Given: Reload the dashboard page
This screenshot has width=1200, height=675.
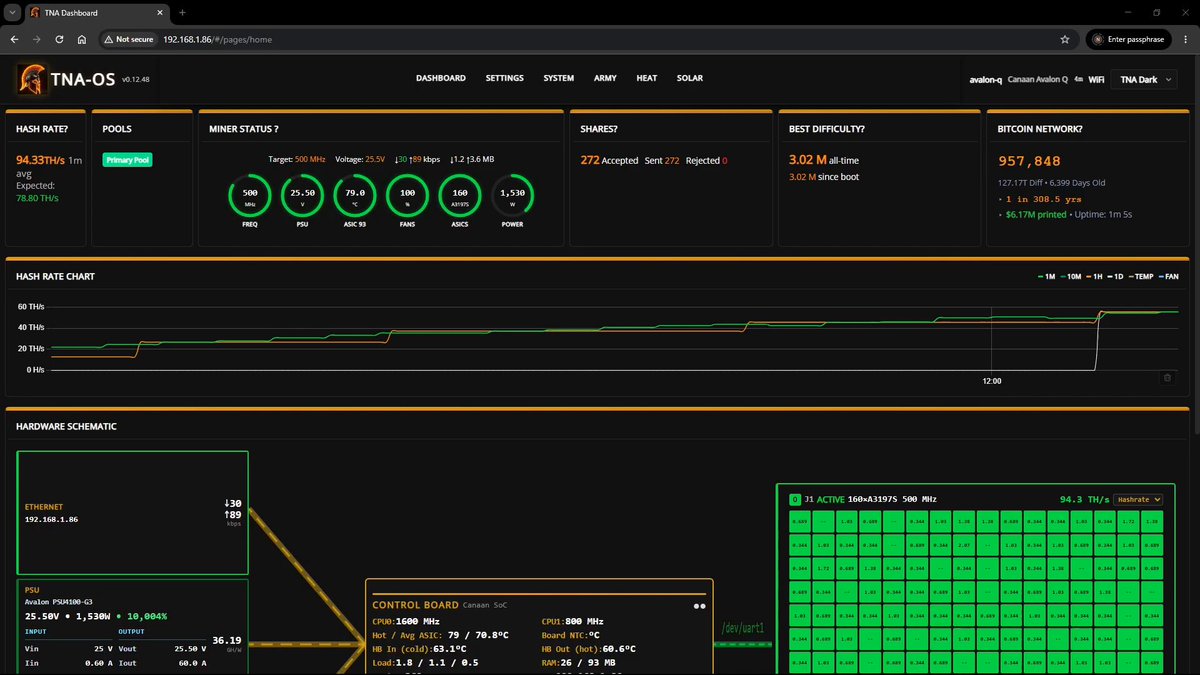Looking at the screenshot, I should click(x=59, y=39).
